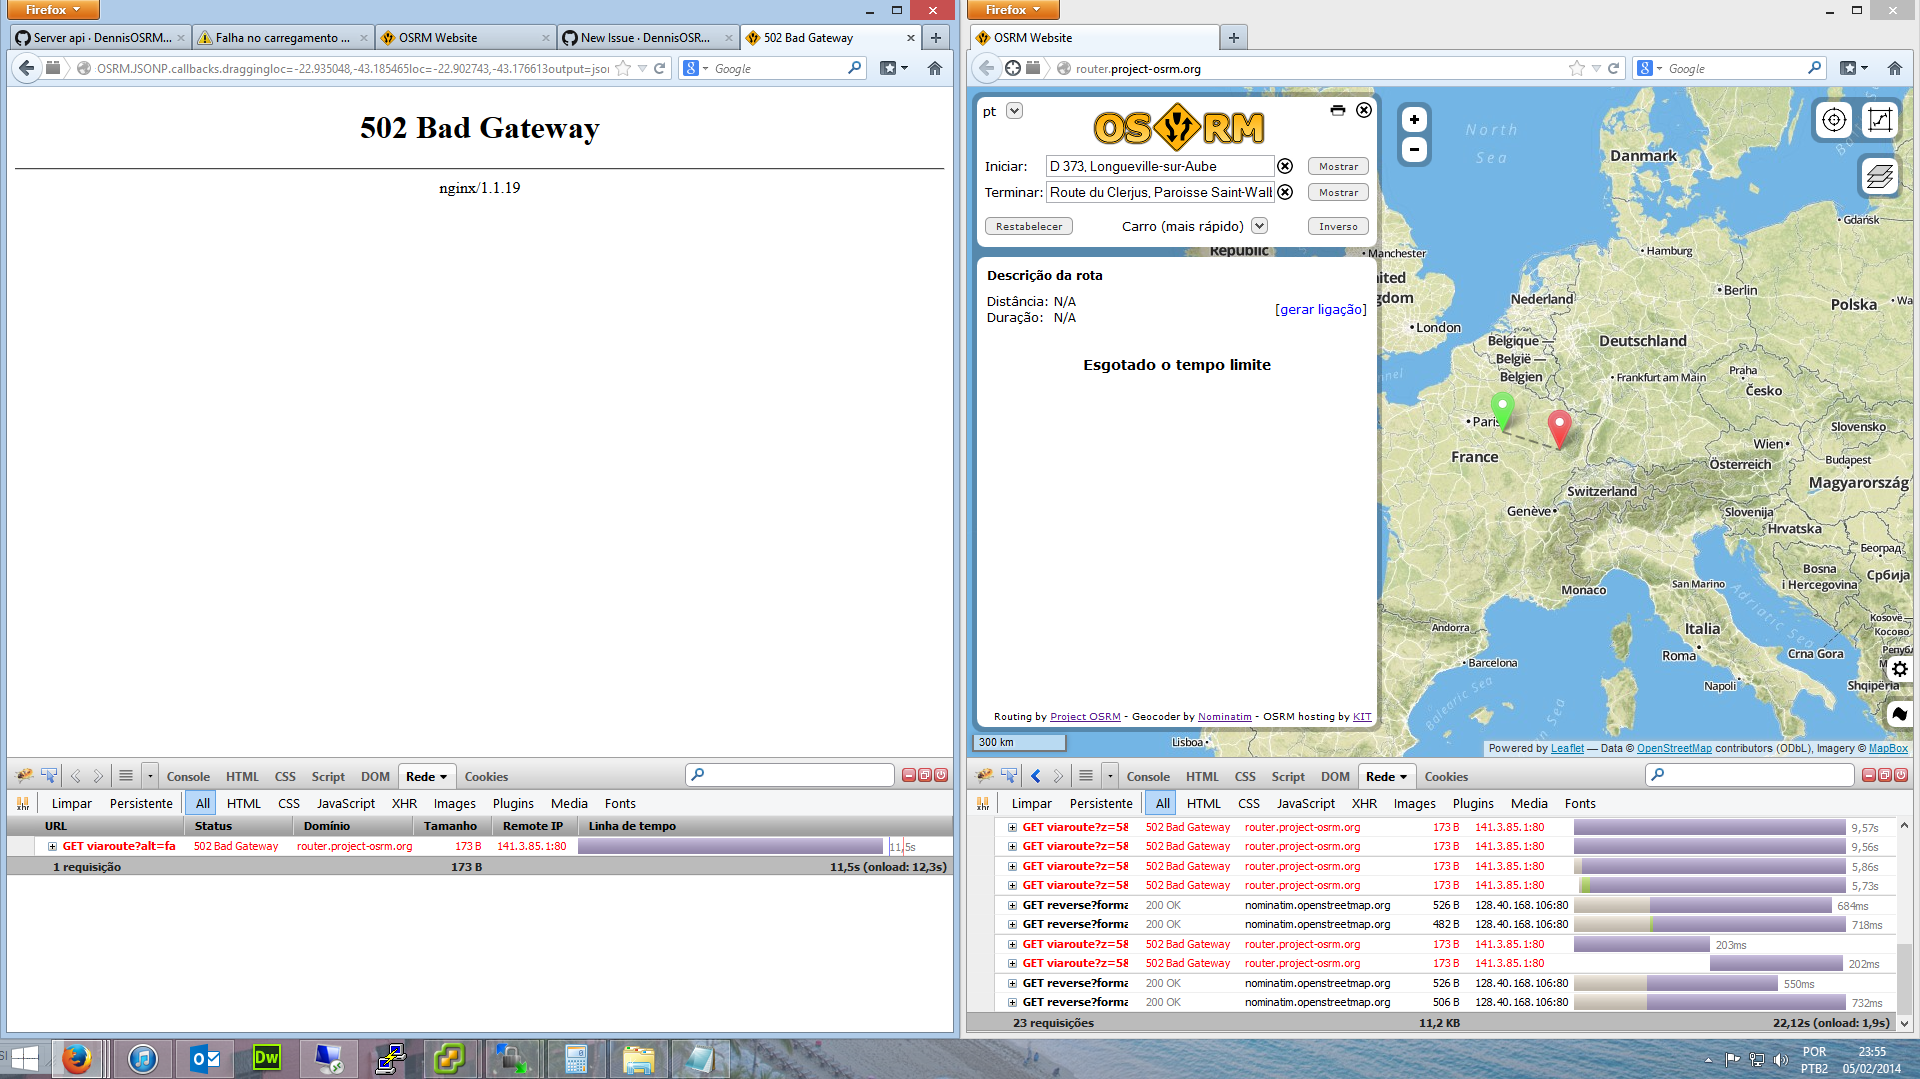The height and width of the screenshot is (1079, 1920).
Task: Open the Project OSRM link
Action: coord(1085,716)
